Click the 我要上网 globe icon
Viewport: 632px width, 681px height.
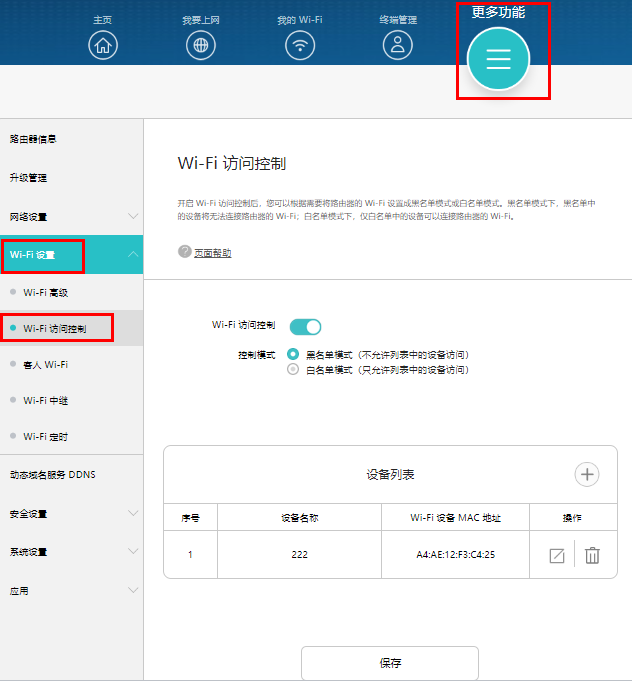click(201, 45)
